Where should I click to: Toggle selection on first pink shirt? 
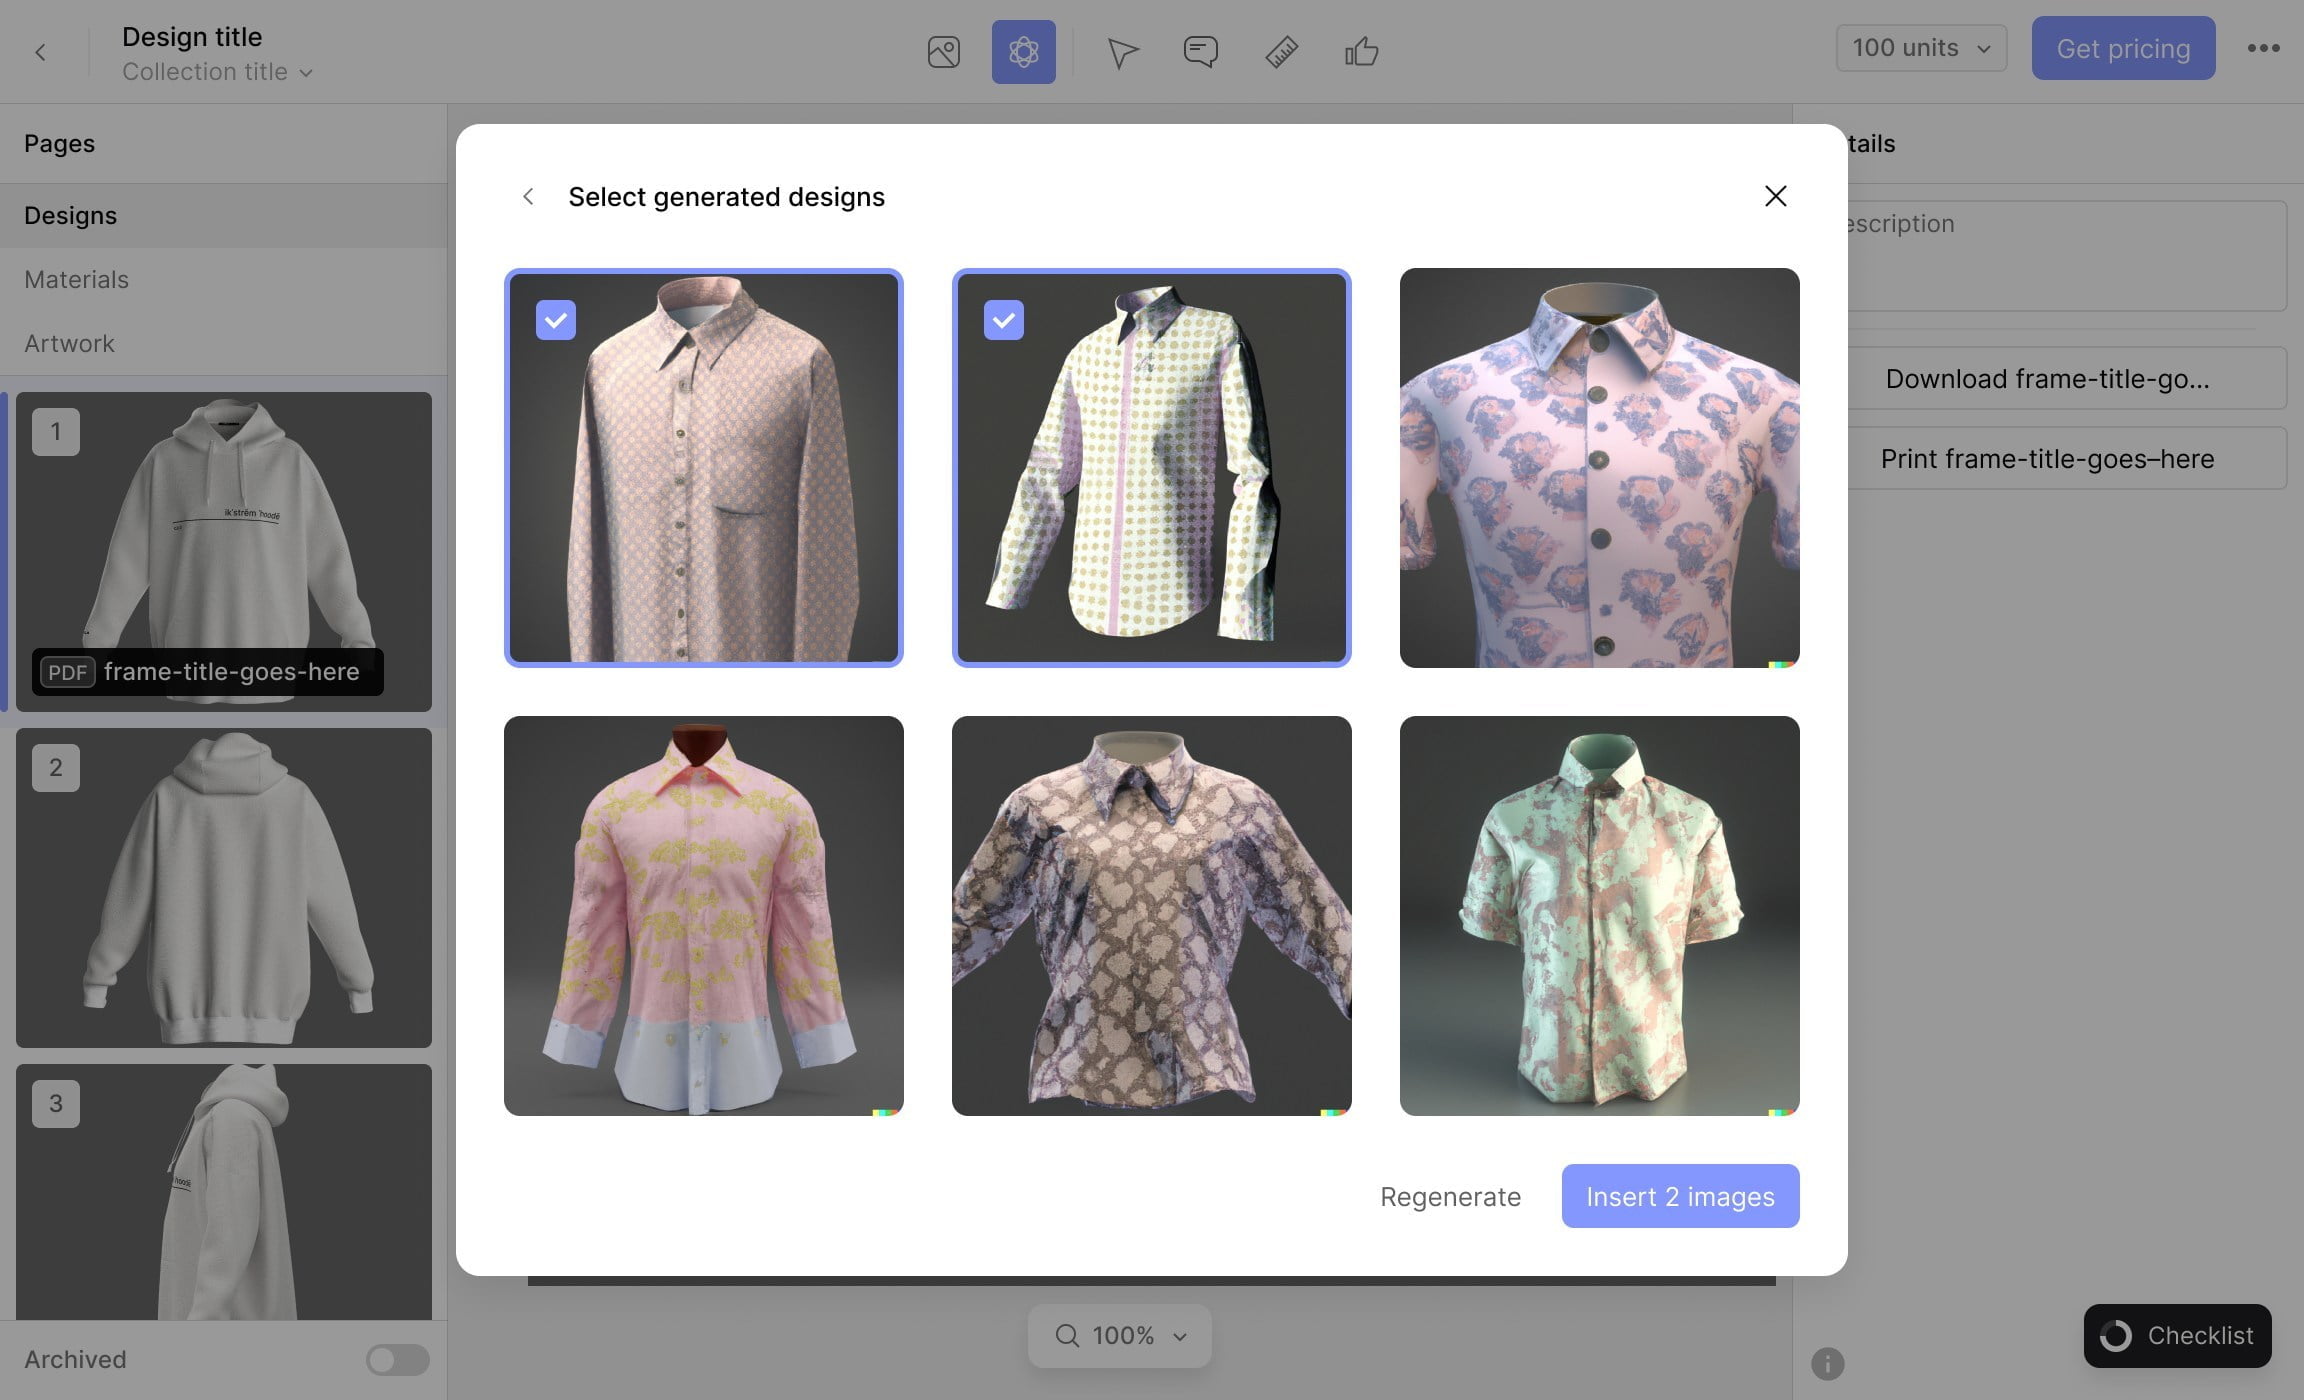tap(555, 319)
